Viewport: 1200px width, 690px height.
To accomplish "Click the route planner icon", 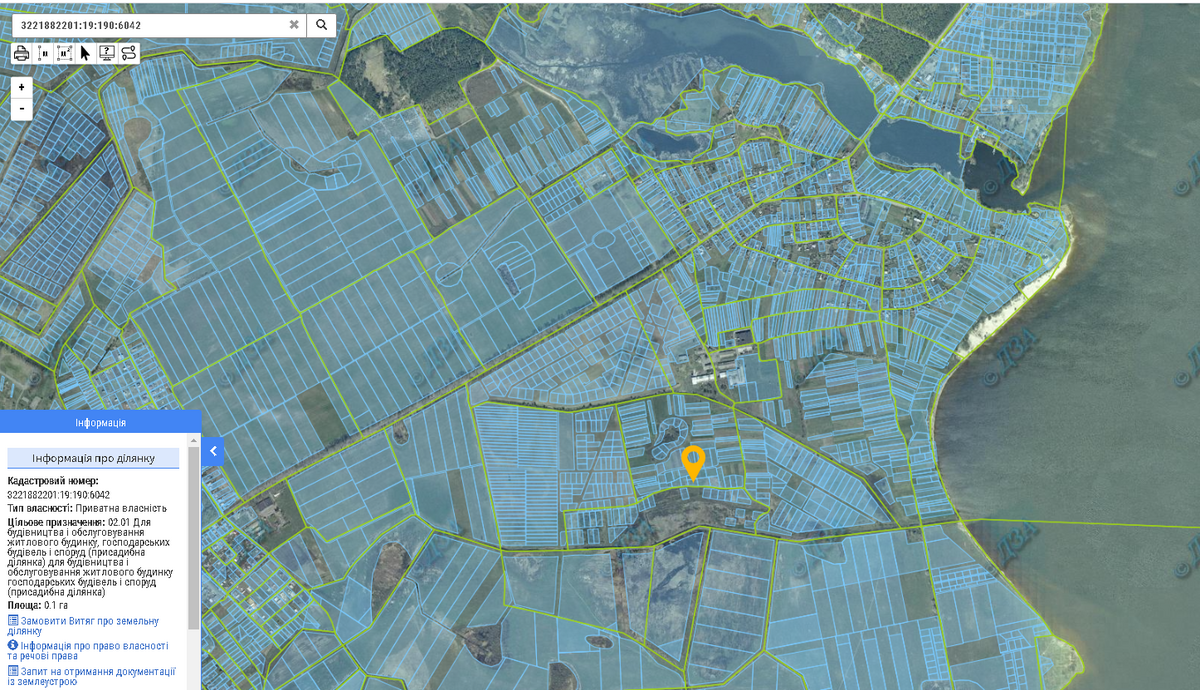I will click(129, 53).
